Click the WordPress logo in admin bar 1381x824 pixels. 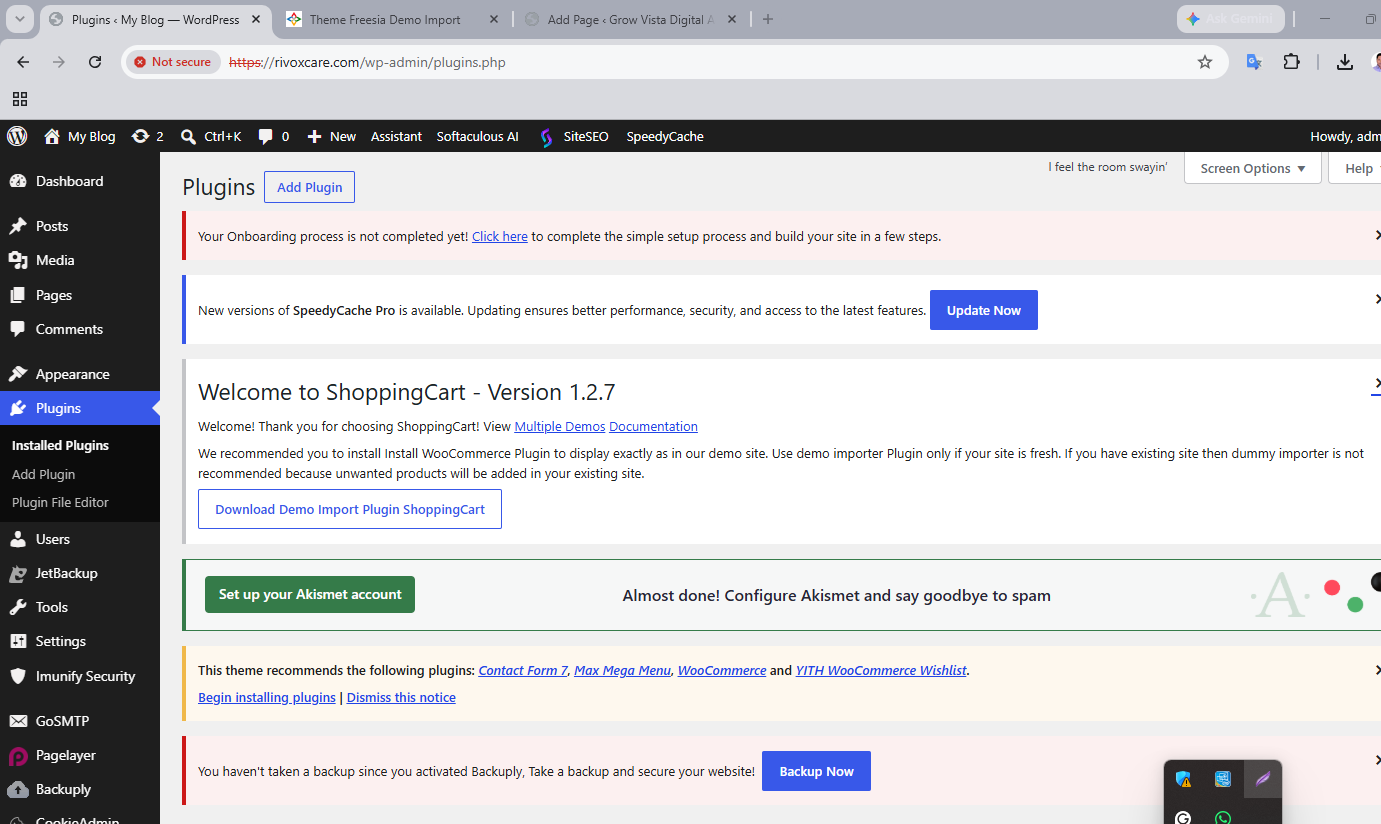point(16,136)
